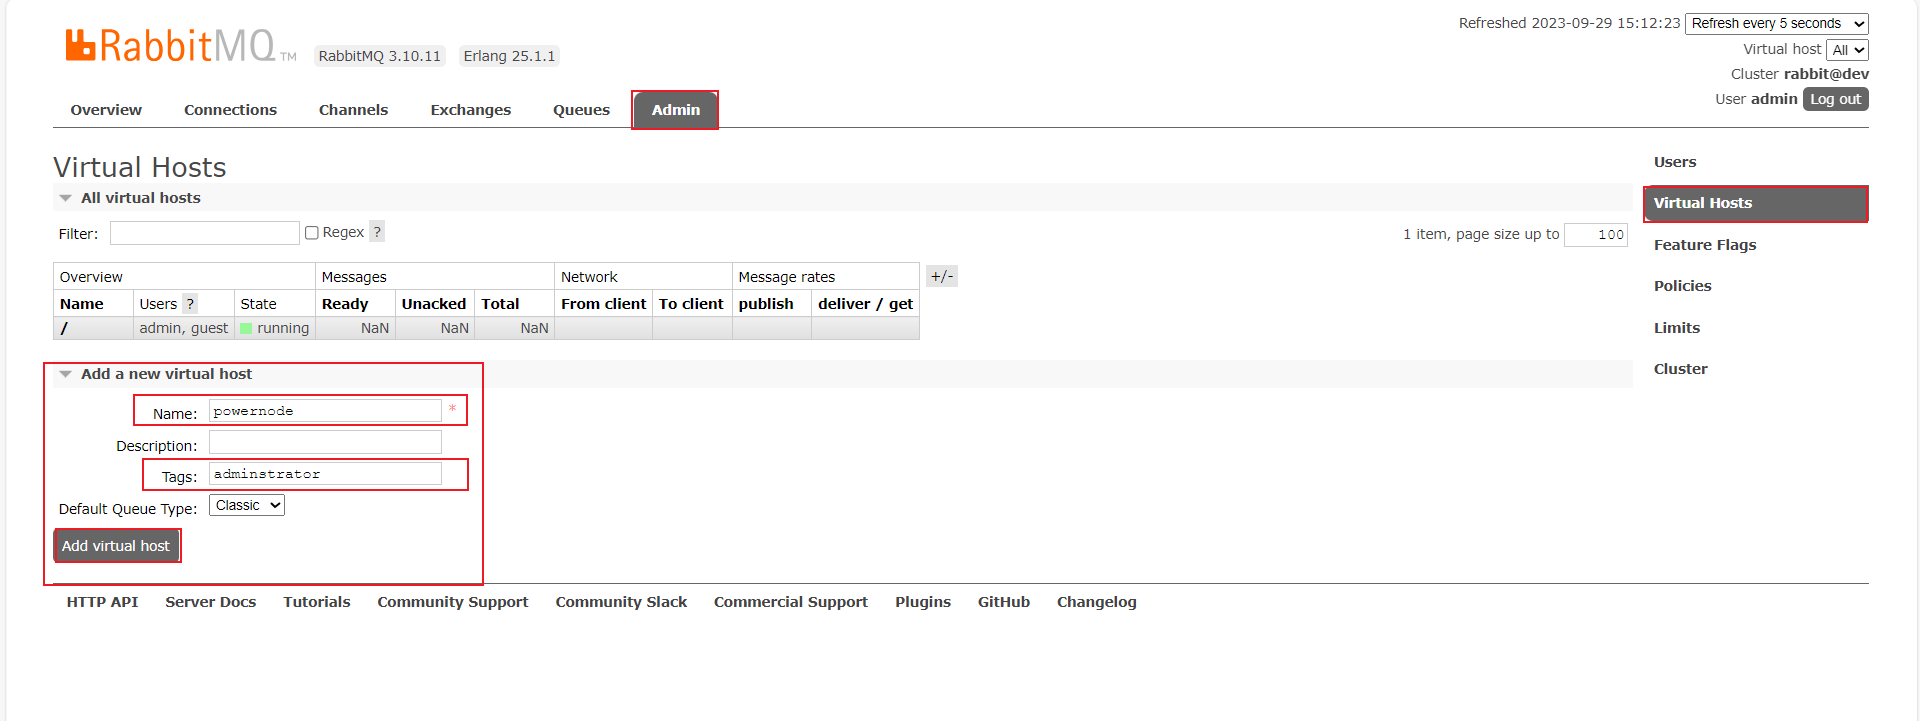Screen dimensions: 1920x721
Task: Click the Erlang 25.1.1 version badge
Action: [509, 56]
